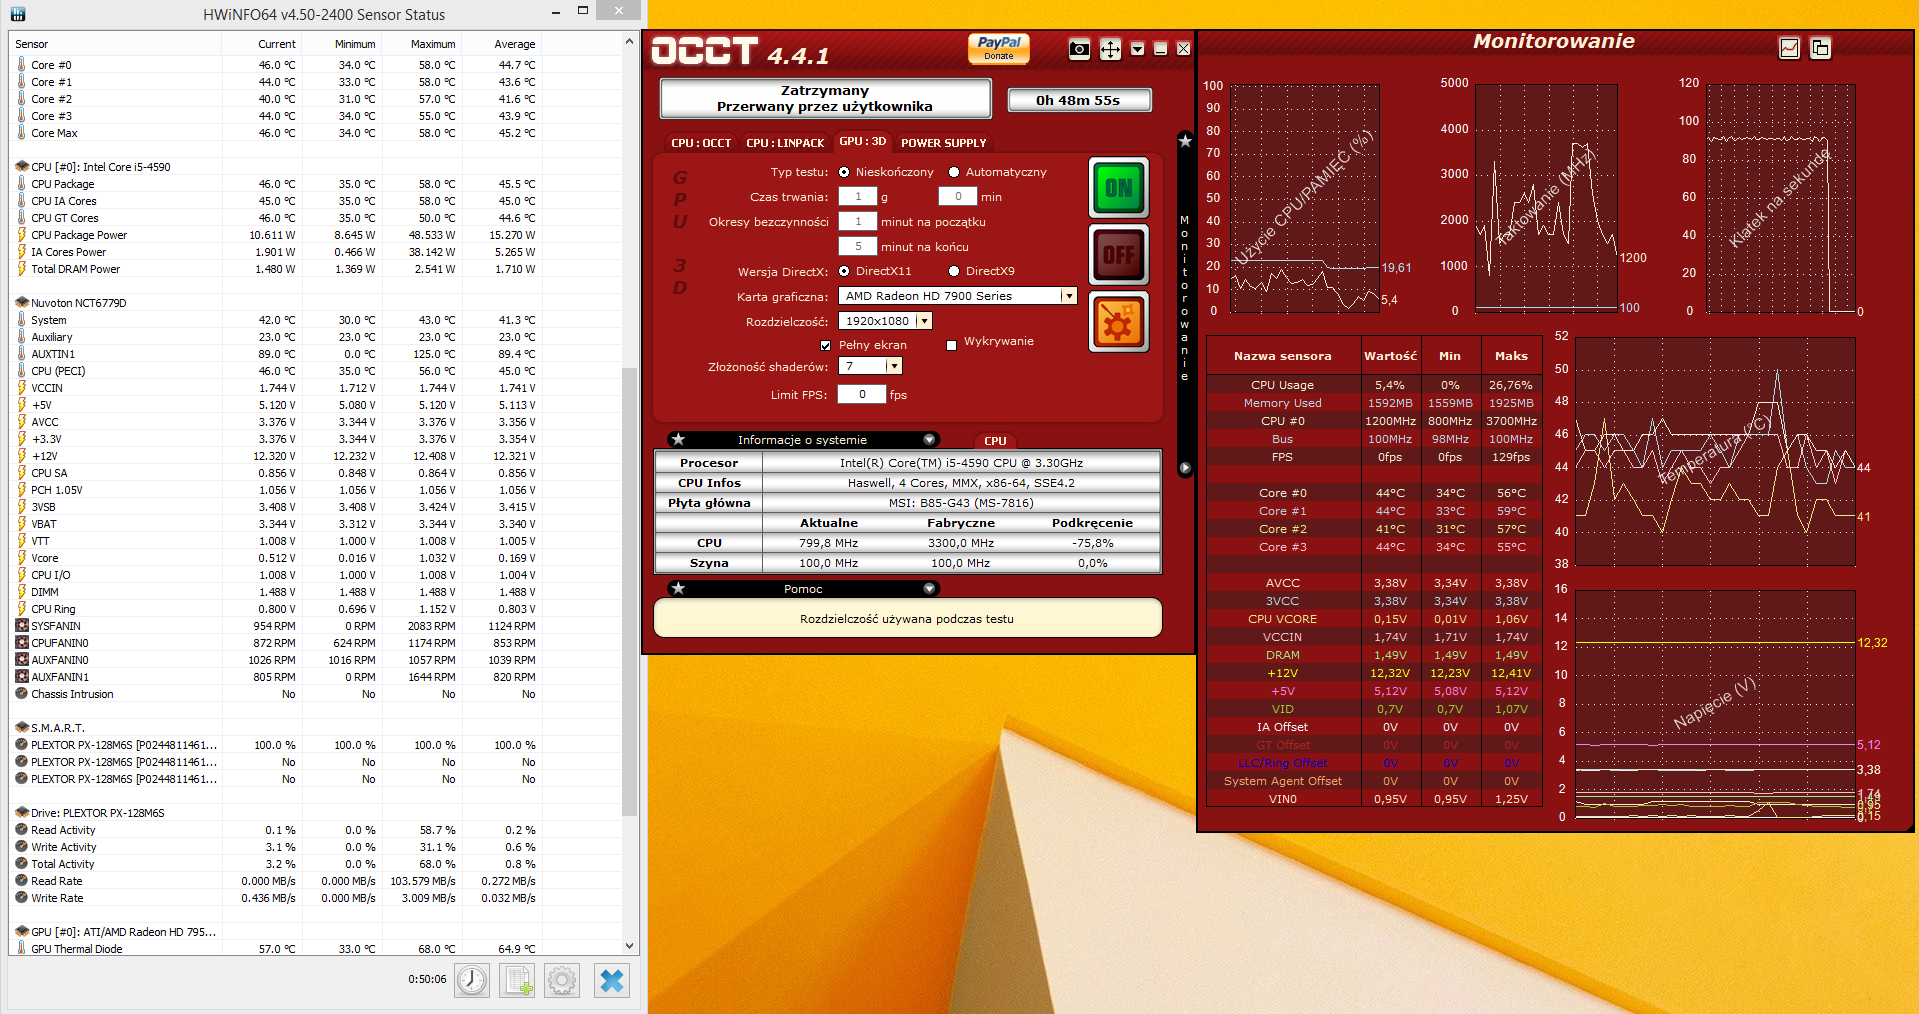The height and width of the screenshot is (1014, 1919).
Task: Click the windows layout icon in Monitorowanie header
Action: coord(1820,48)
